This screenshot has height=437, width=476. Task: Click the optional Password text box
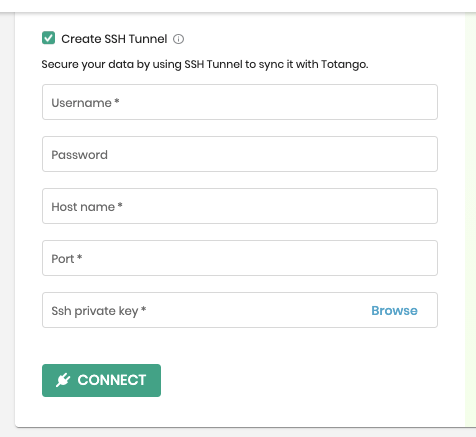tap(240, 154)
